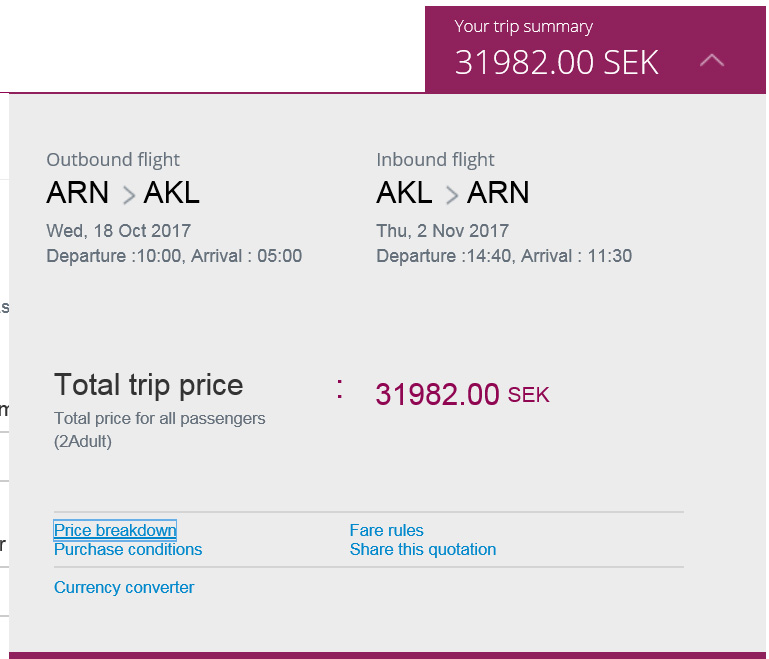Click the Total trip price heading
This screenshot has width=769, height=659.
(x=148, y=385)
